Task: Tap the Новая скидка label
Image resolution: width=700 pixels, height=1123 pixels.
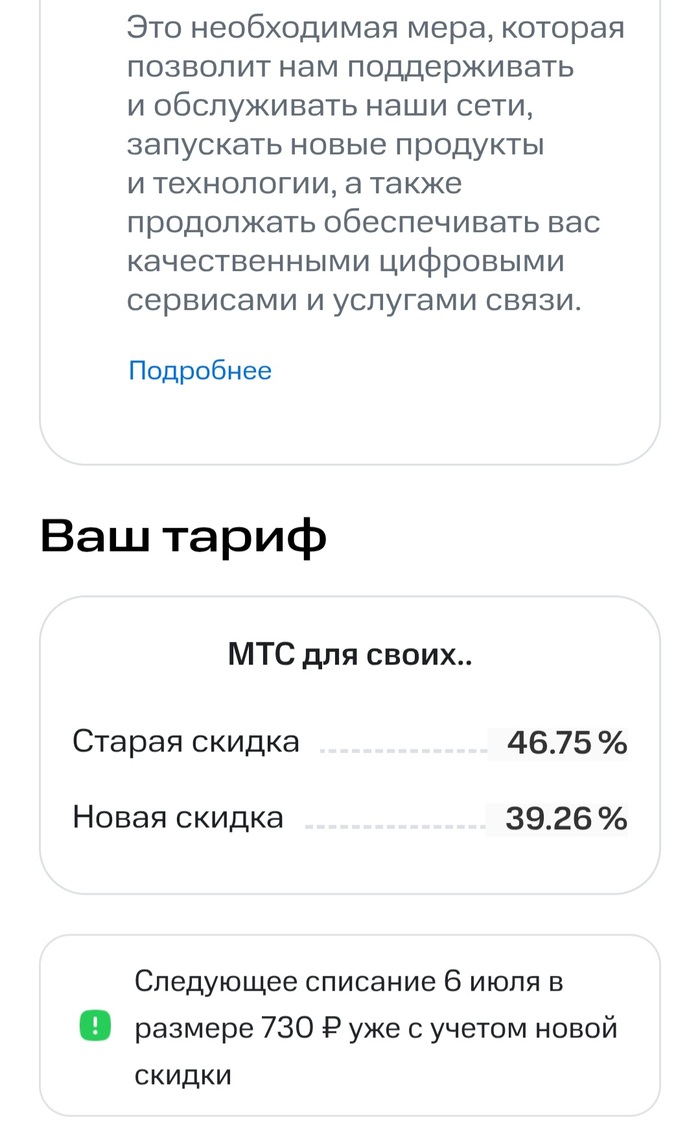Action: click(x=178, y=818)
